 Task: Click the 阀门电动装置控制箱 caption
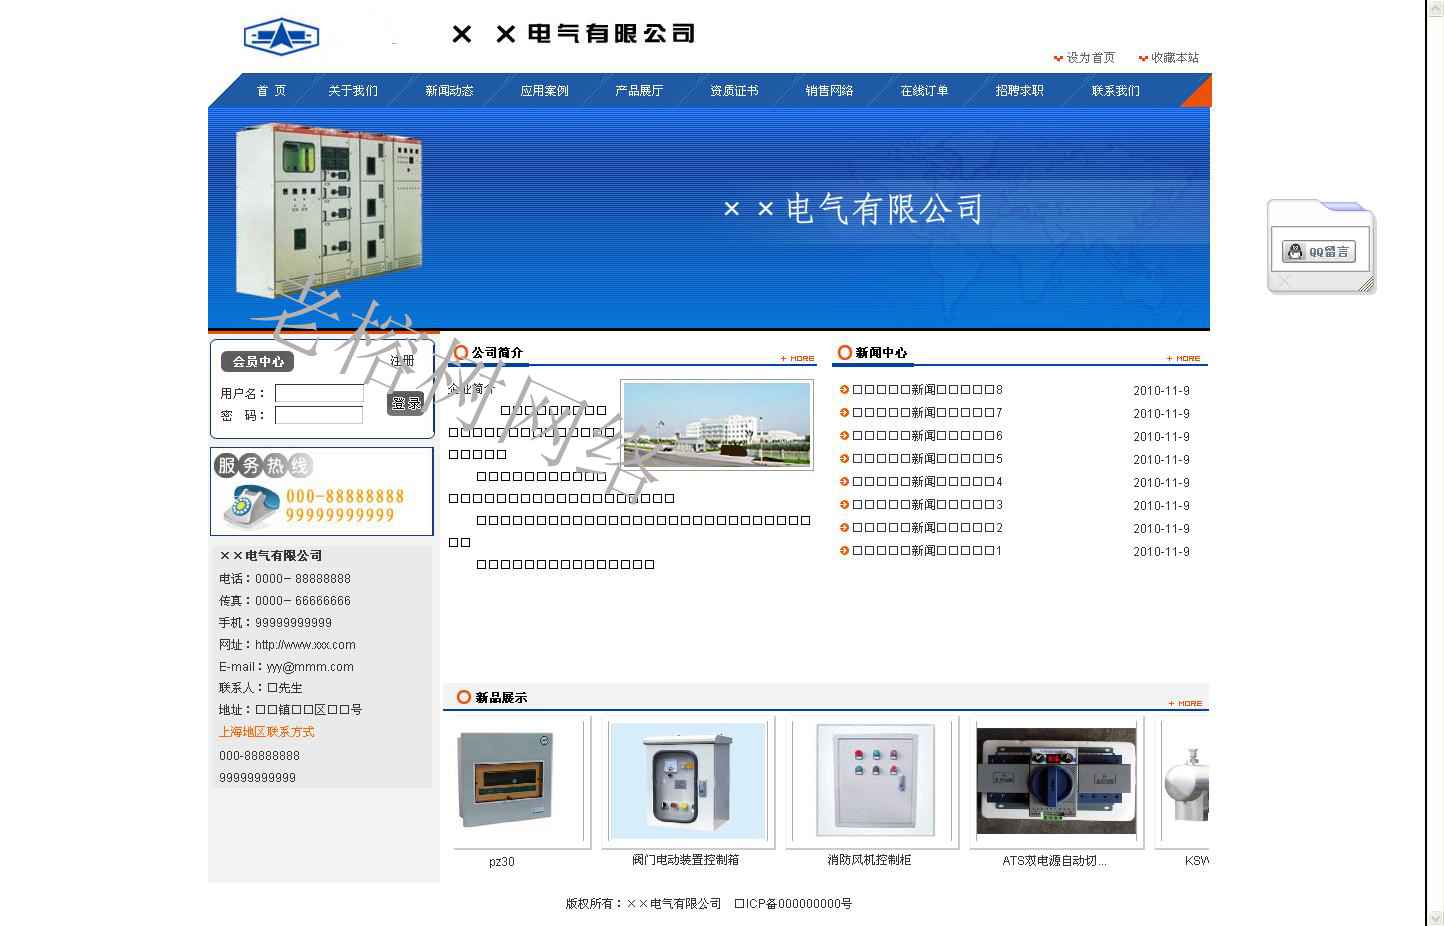coord(686,860)
